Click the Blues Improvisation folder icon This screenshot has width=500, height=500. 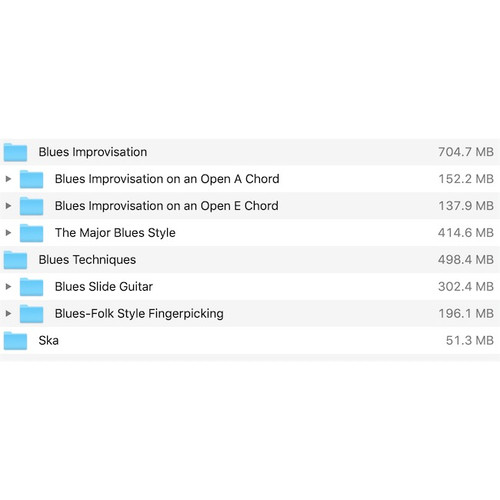(15, 152)
